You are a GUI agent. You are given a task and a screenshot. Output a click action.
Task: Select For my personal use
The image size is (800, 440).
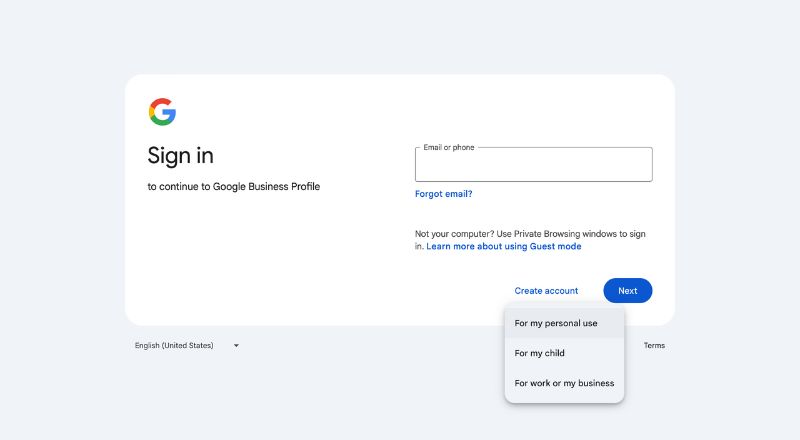click(556, 323)
